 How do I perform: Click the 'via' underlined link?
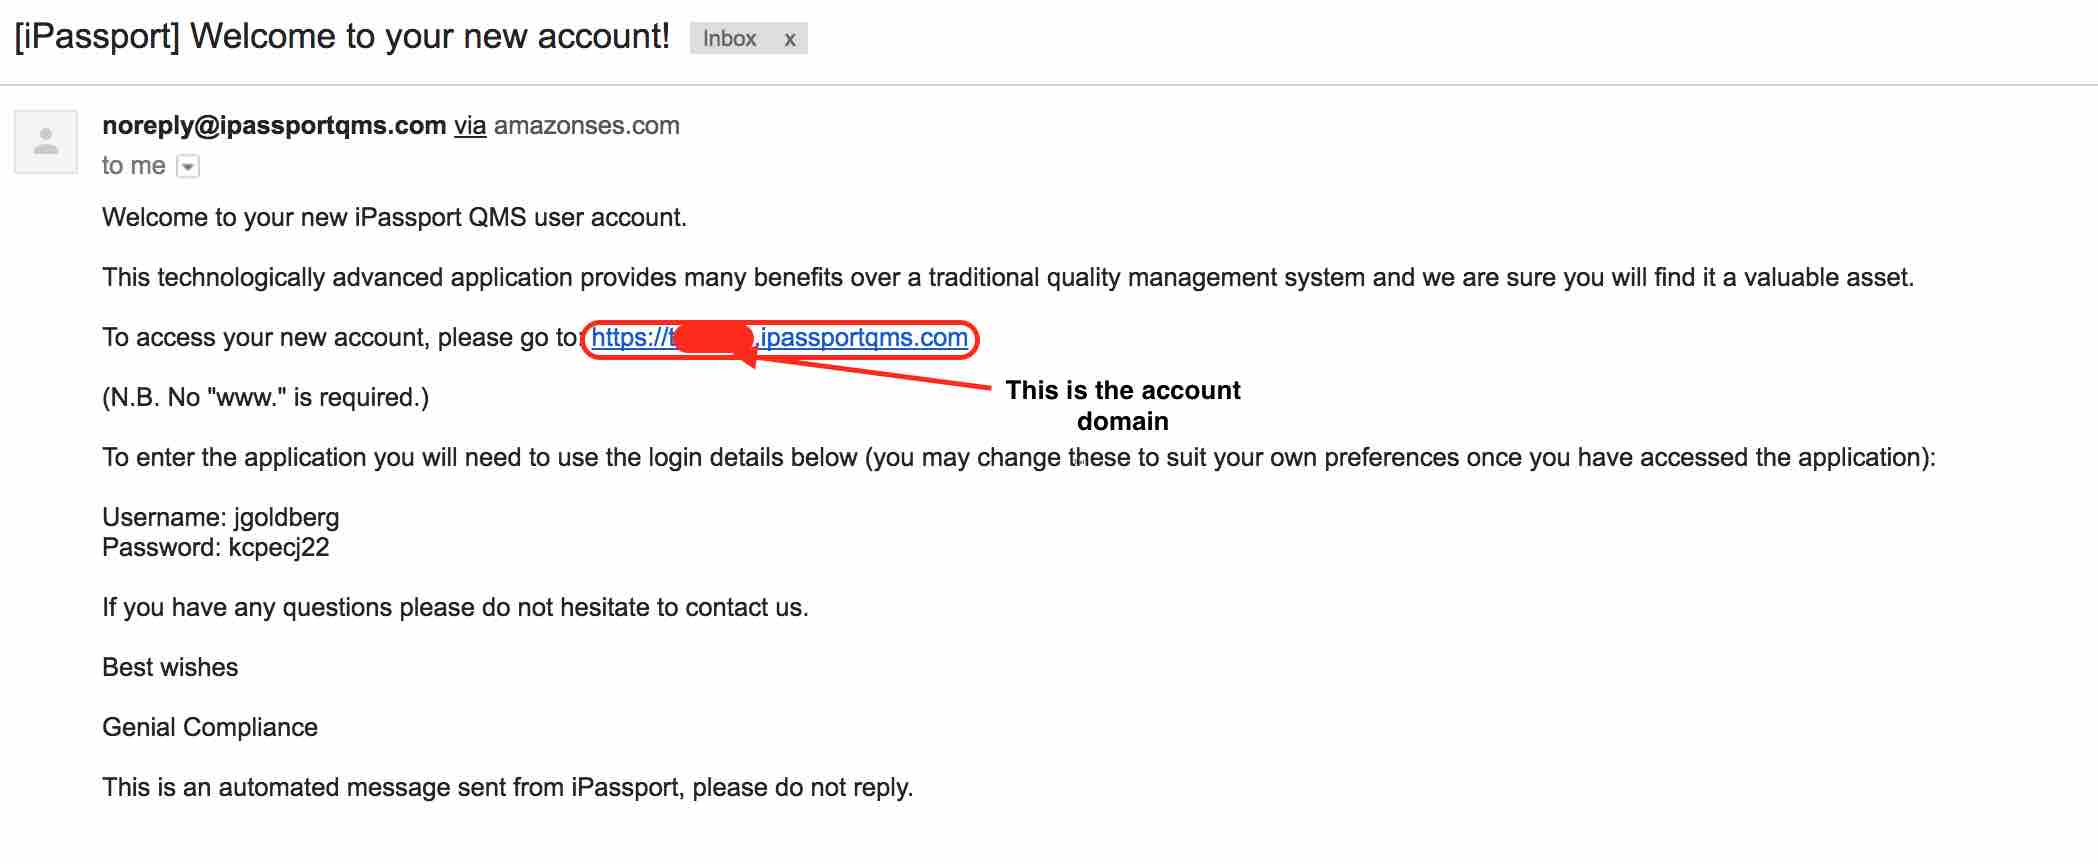pos(470,126)
